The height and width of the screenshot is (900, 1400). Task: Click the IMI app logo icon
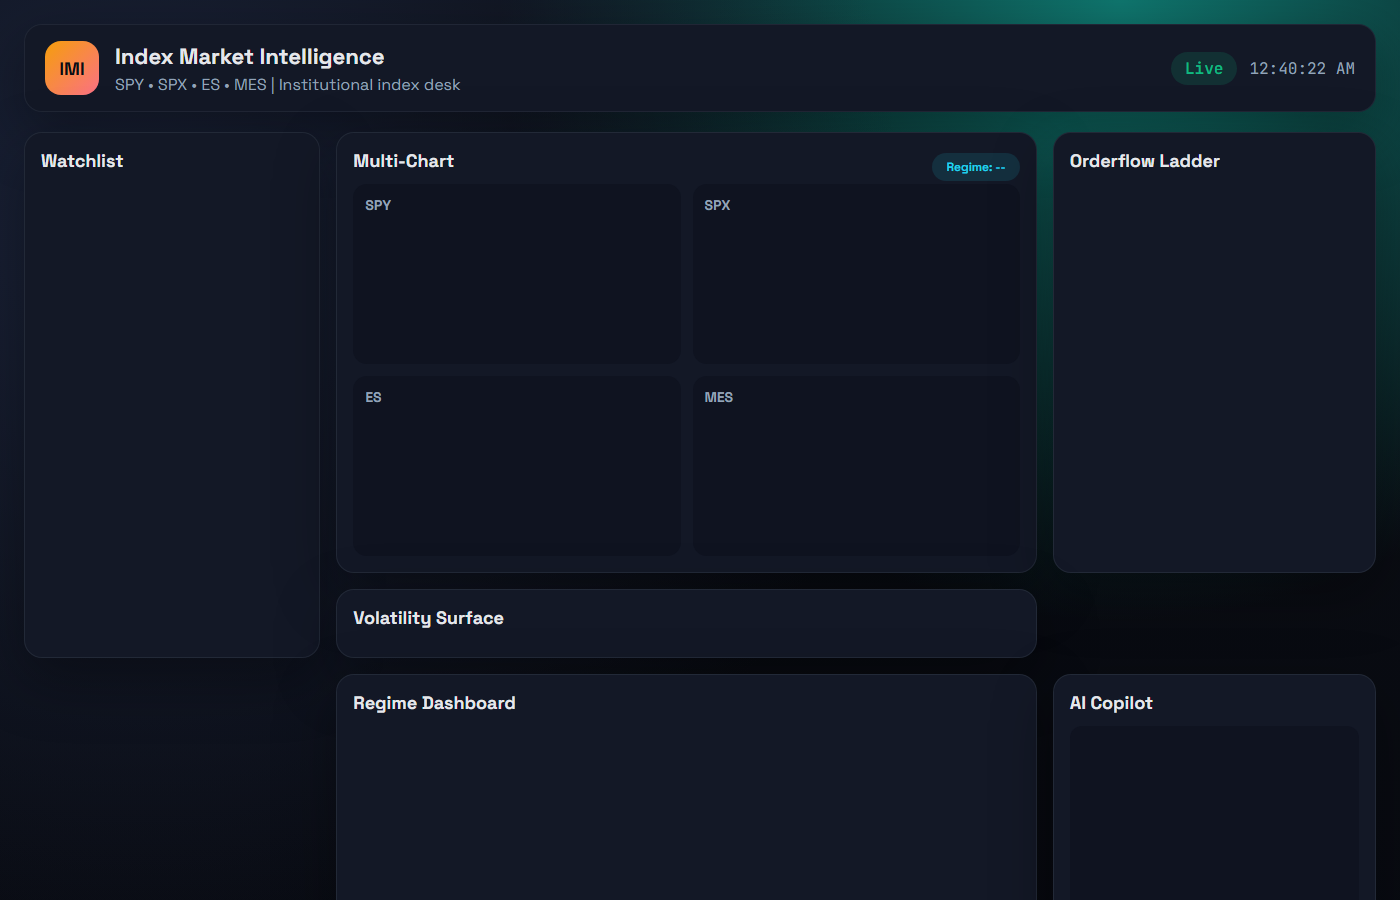[x=71, y=68]
